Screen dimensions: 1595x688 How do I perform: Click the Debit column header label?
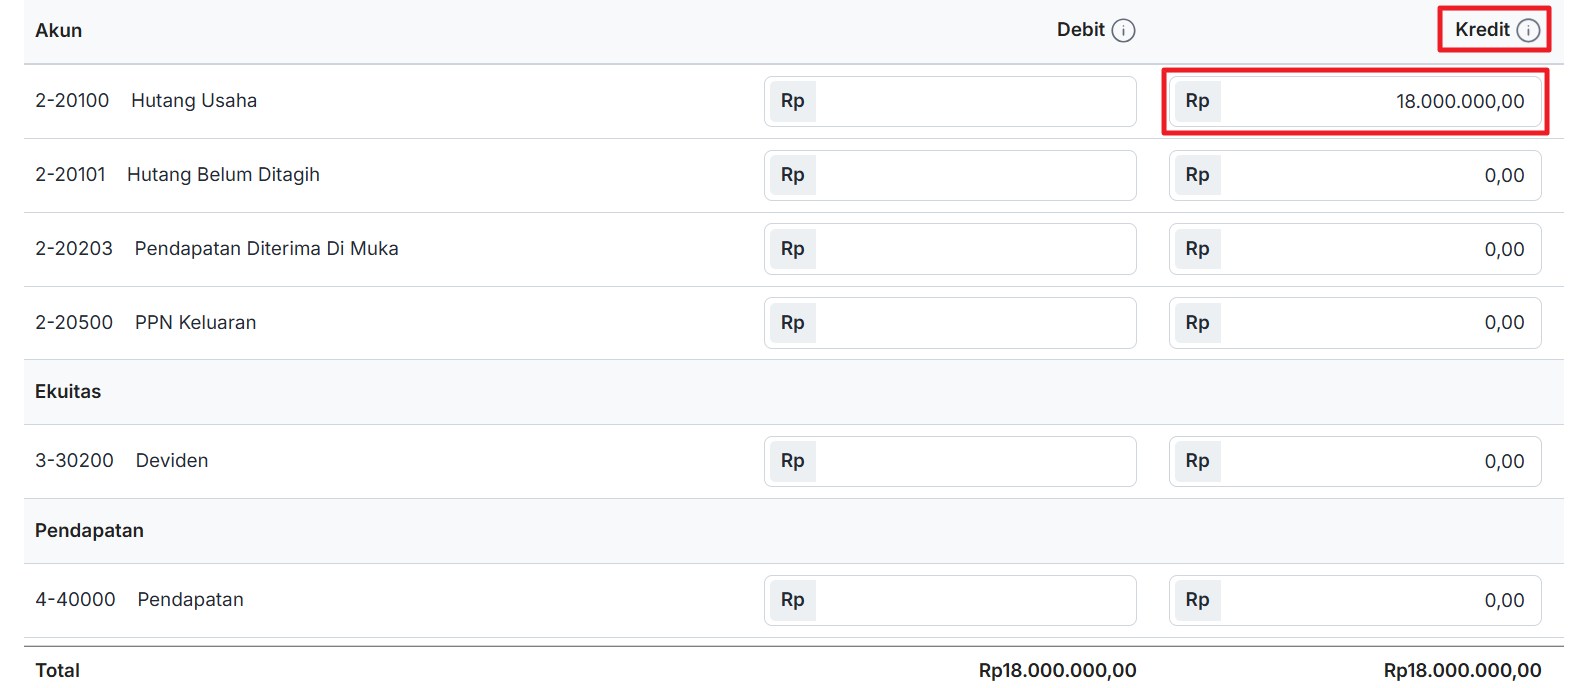click(x=1081, y=30)
